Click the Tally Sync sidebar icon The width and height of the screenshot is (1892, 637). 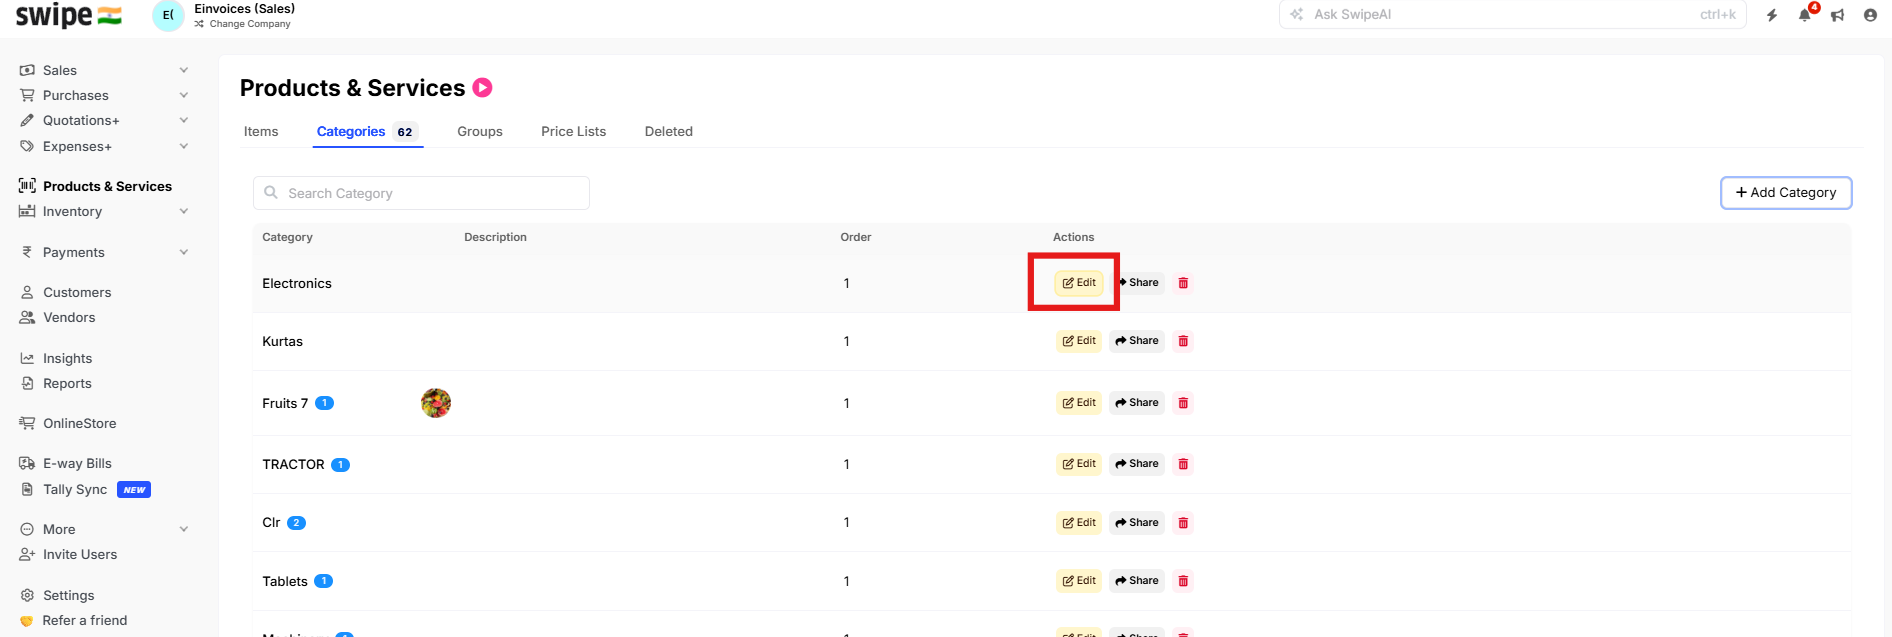(x=27, y=489)
